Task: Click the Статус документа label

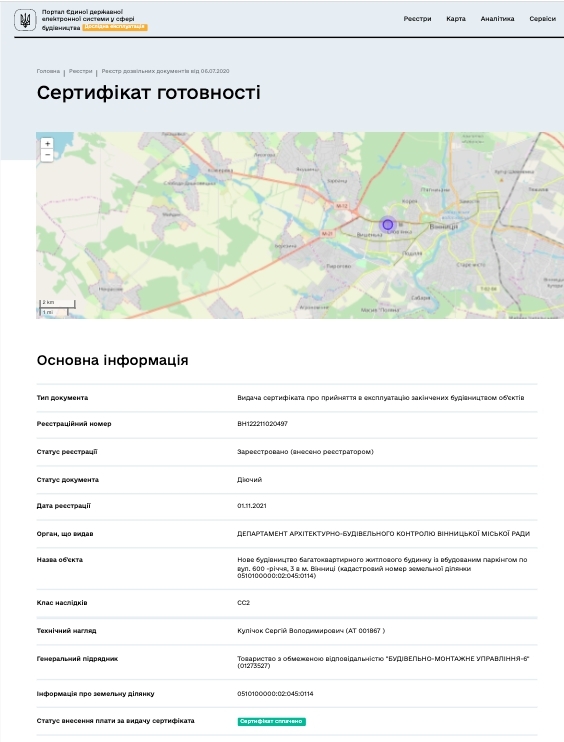Action: [68, 479]
